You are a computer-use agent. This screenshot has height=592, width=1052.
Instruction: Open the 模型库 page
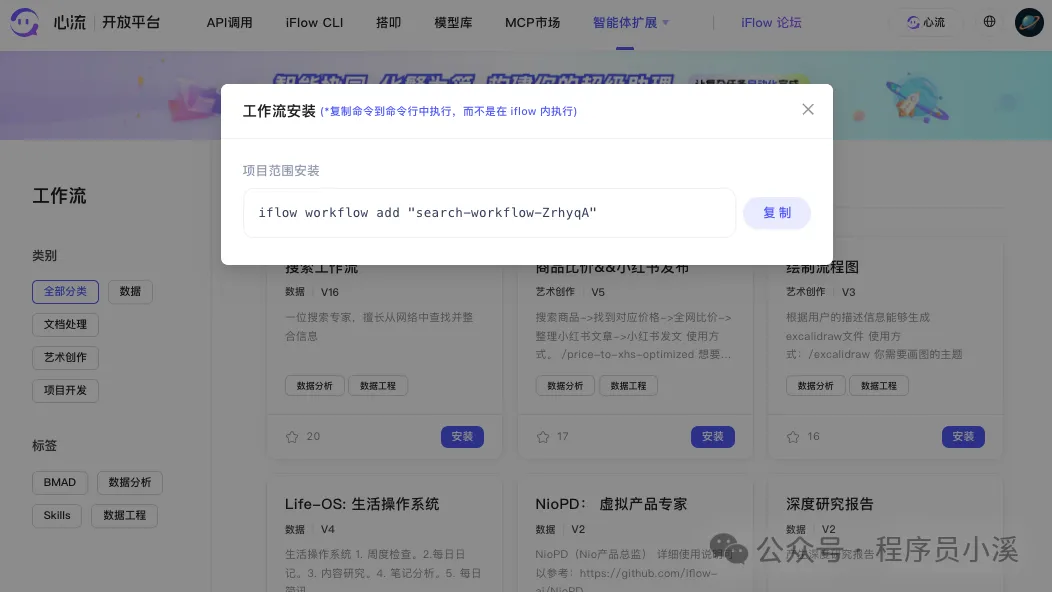453,22
